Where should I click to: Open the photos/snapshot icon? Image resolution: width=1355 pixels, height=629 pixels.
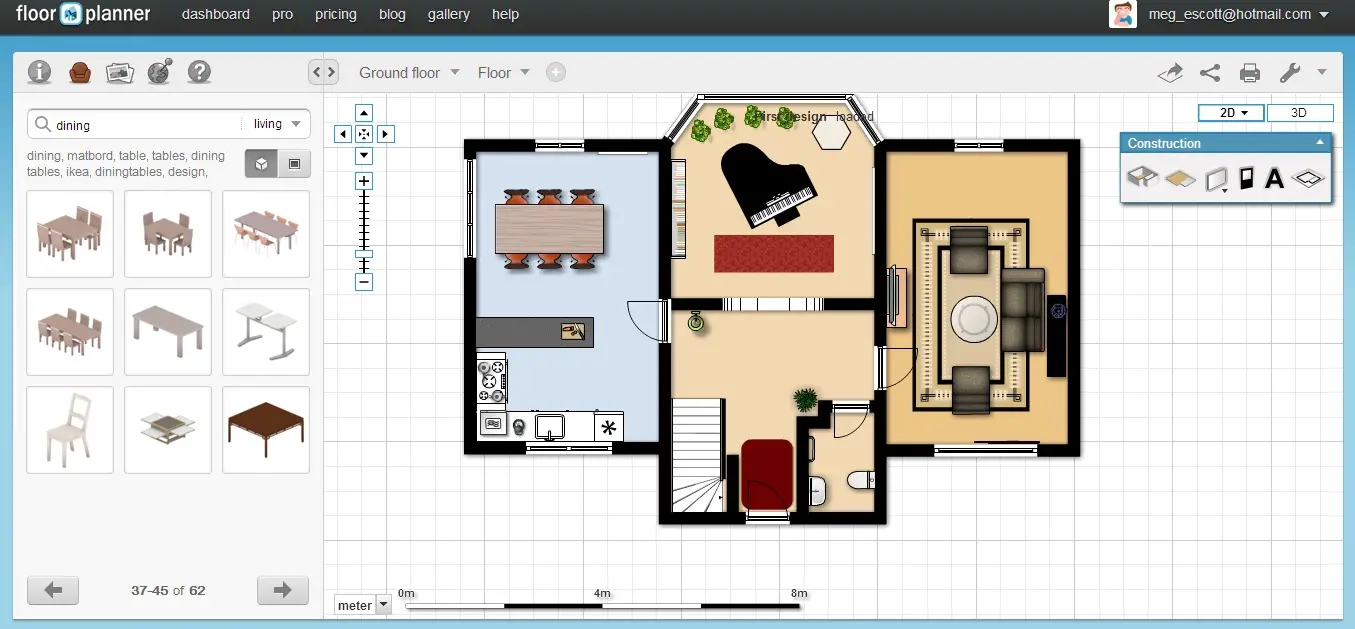pos(119,72)
